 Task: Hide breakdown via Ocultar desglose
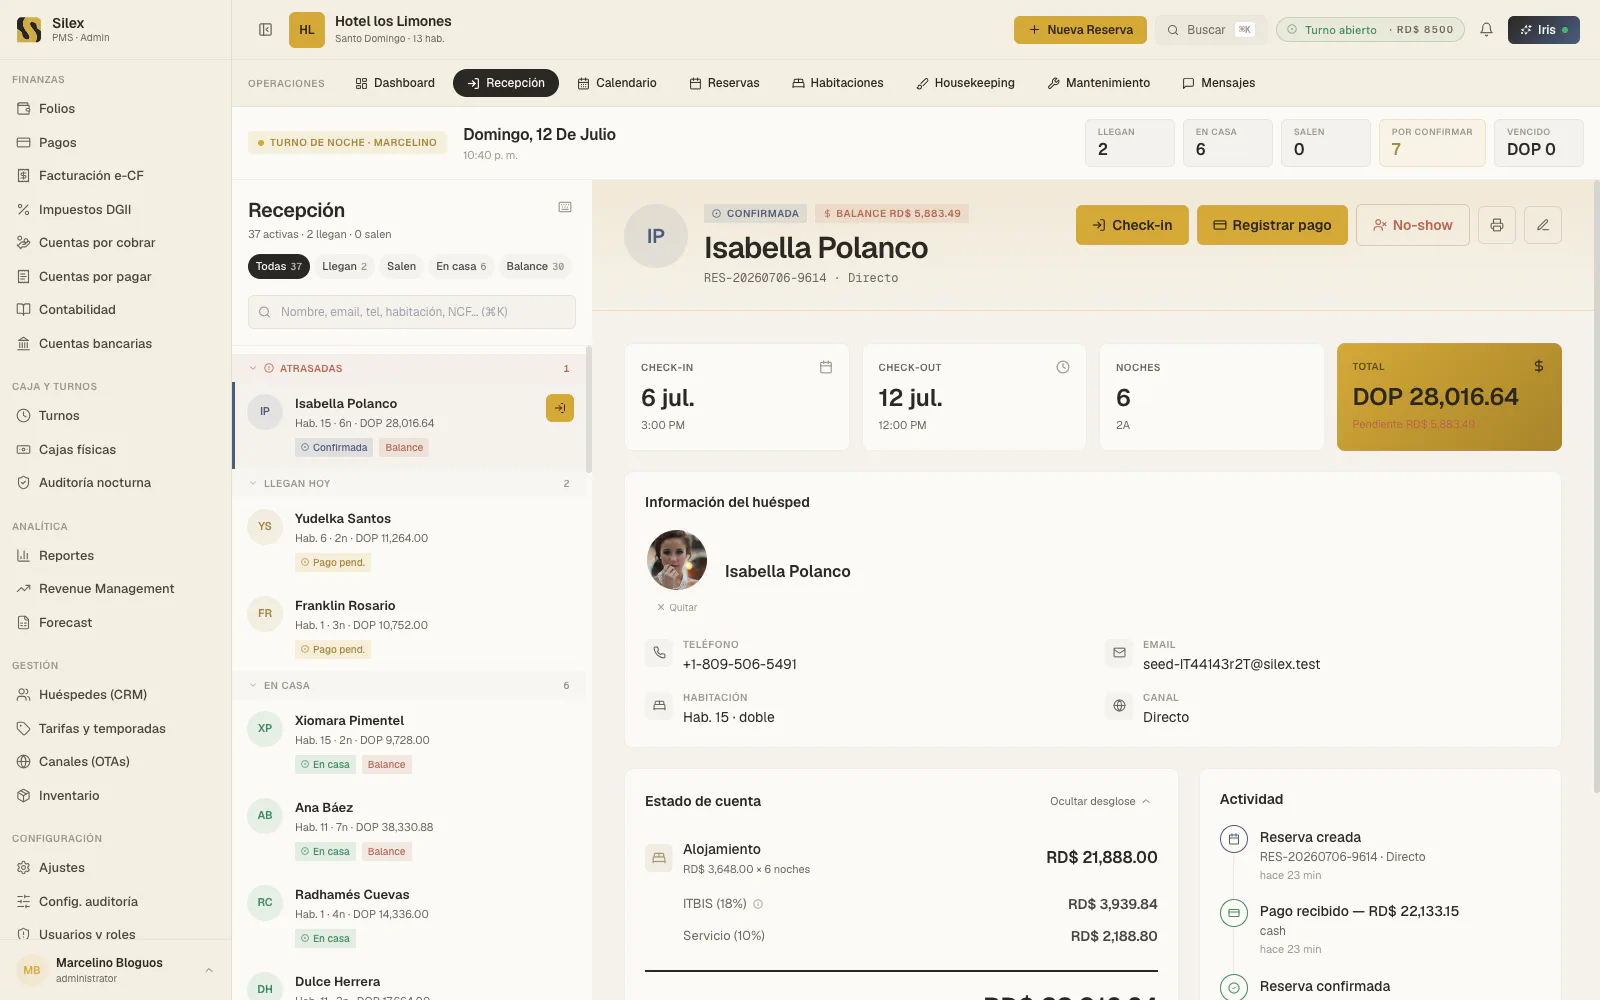tap(1100, 801)
